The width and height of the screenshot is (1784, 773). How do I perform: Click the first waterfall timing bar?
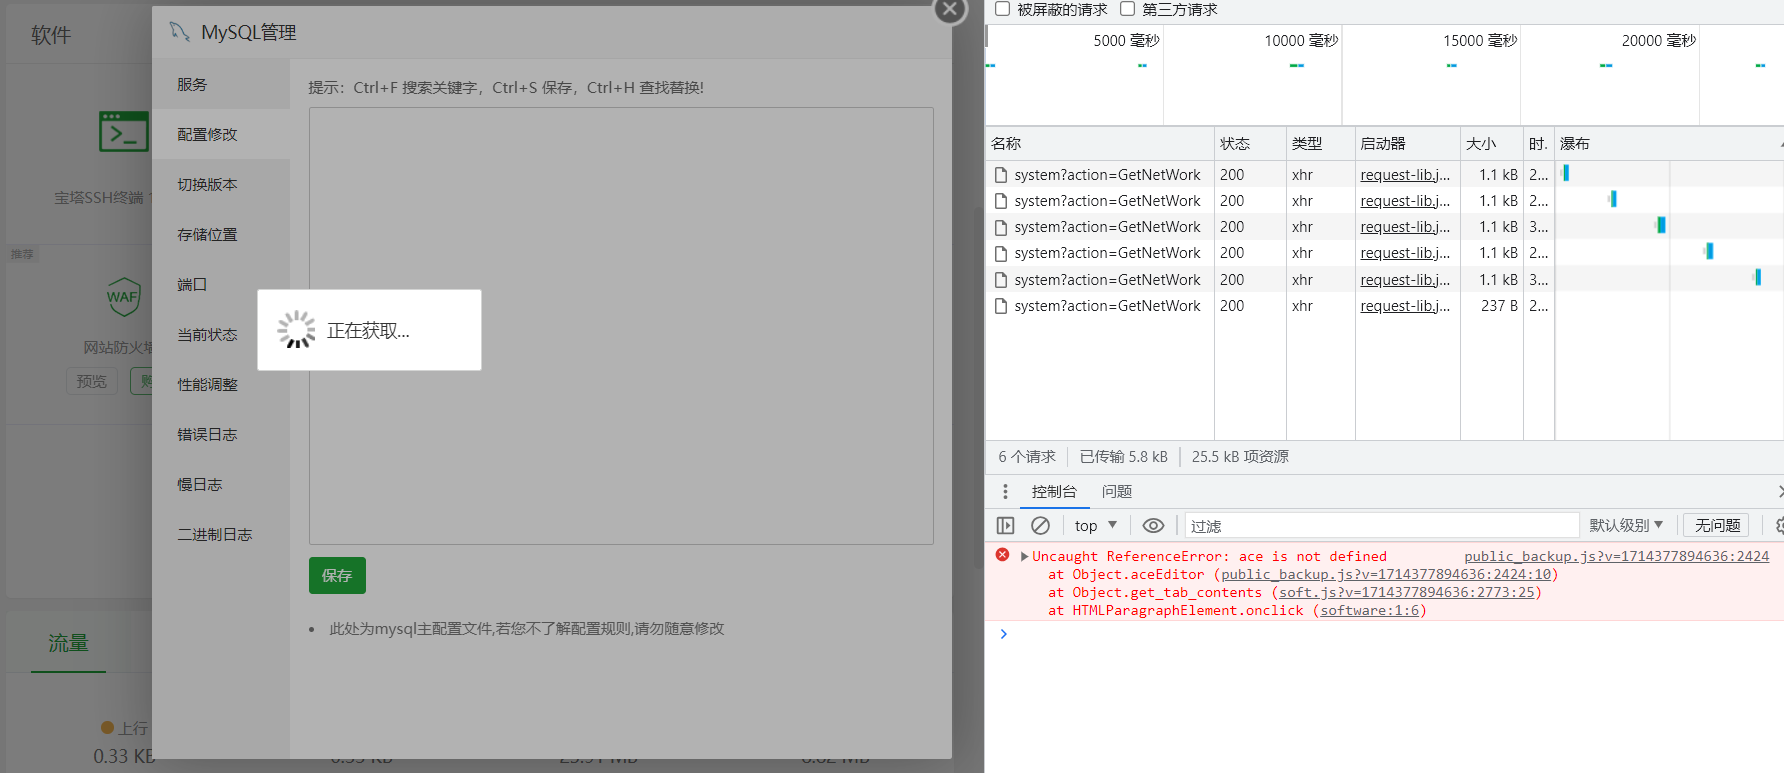1565,173
